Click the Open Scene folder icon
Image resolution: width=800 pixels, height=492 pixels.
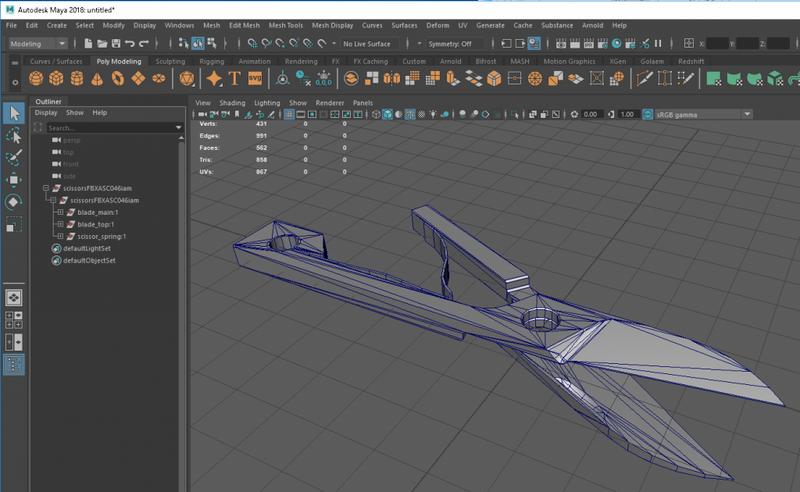[102, 43]
